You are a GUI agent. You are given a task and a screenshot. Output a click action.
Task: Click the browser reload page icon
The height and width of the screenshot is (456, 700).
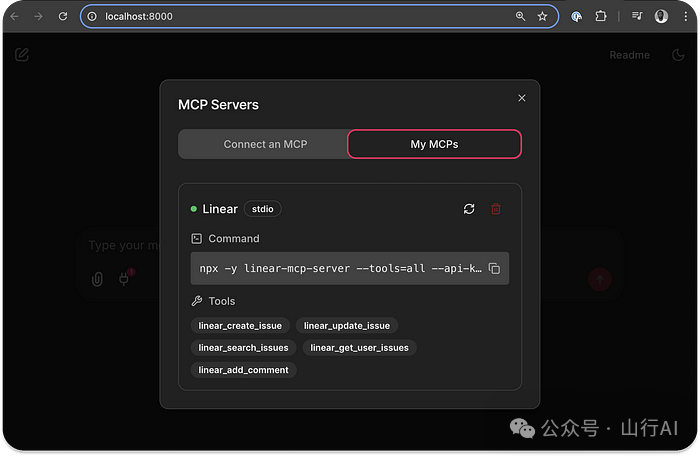pyautogui.click(x=63, y=16)
